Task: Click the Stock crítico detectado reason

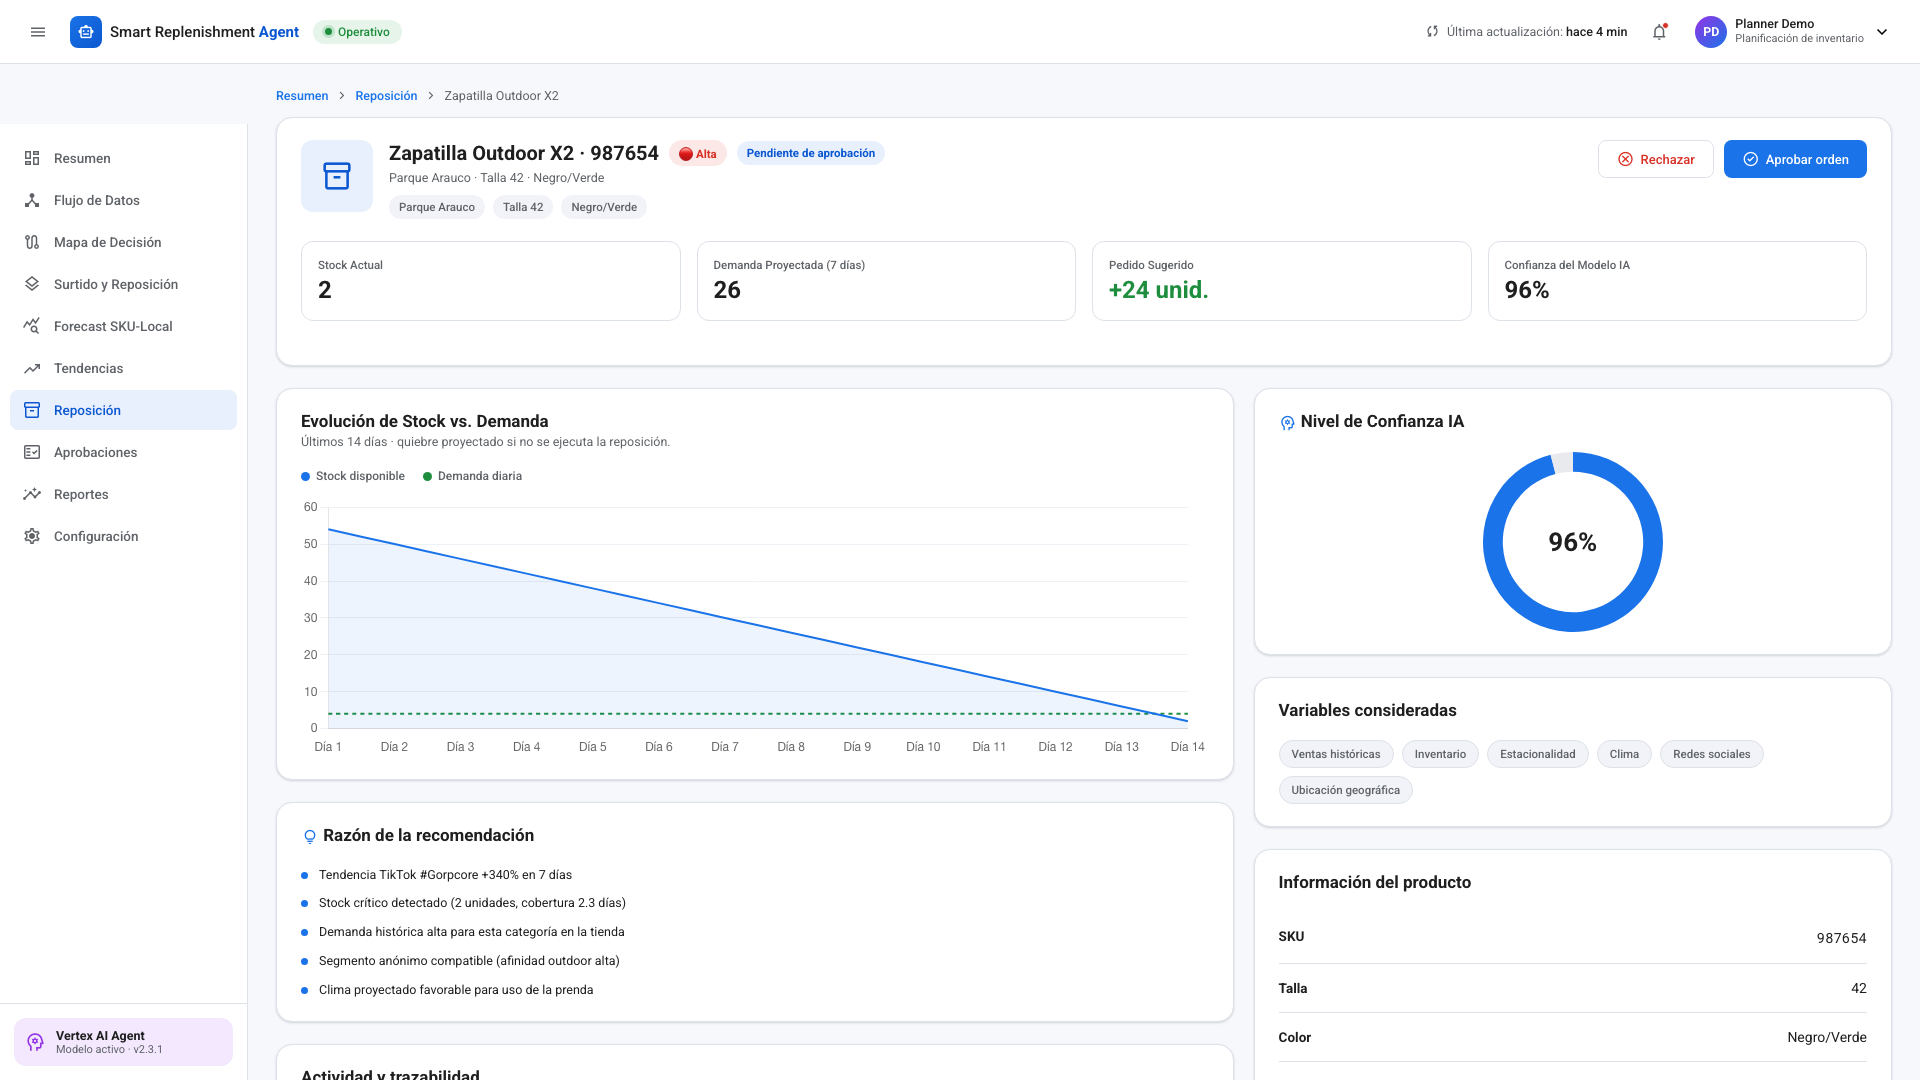Action: coord(472,903)
